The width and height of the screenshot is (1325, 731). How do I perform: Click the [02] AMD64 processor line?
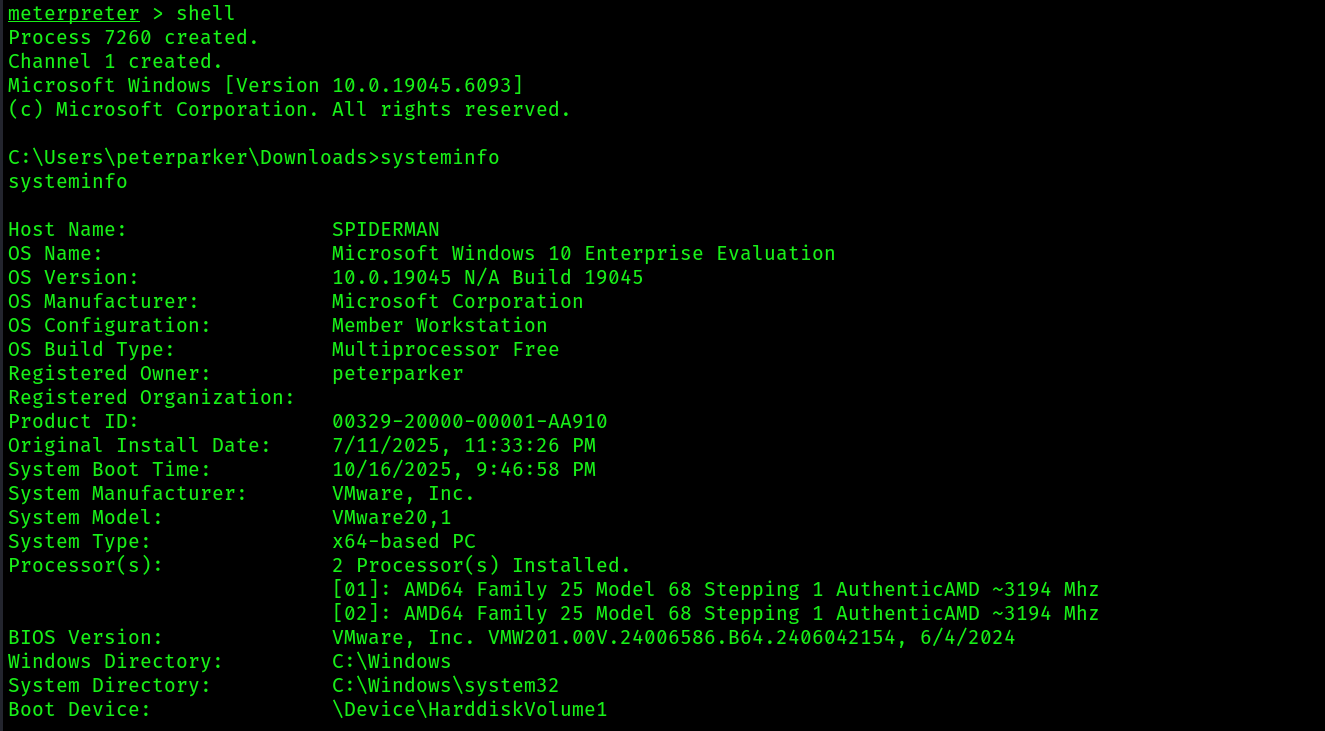click(x=716, y=614)
